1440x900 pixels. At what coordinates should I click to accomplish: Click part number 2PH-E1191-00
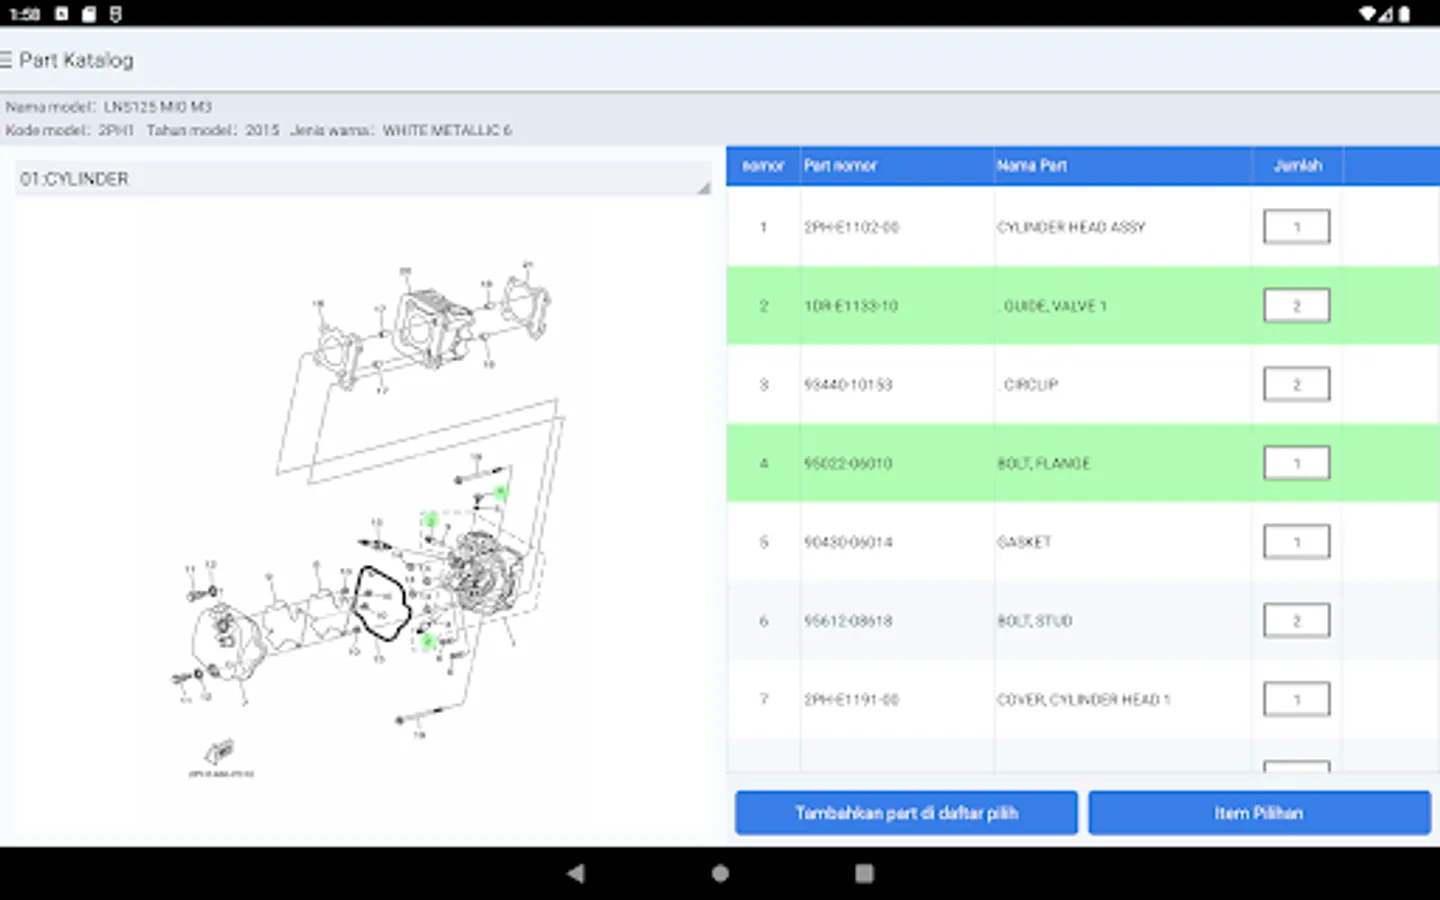(851, 700)
